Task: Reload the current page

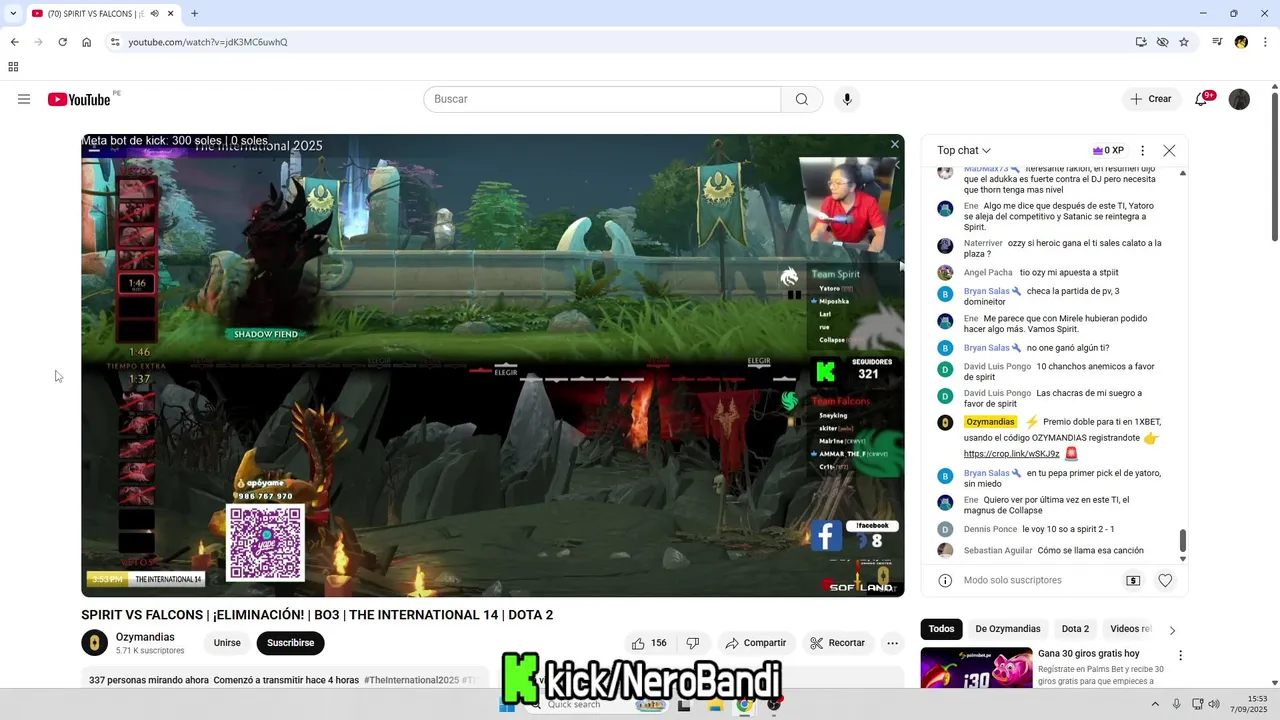Action: 62,42
